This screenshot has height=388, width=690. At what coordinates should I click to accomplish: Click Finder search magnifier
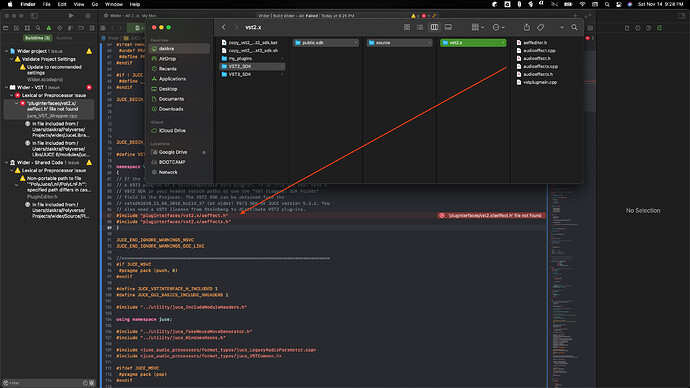[574, 27]
